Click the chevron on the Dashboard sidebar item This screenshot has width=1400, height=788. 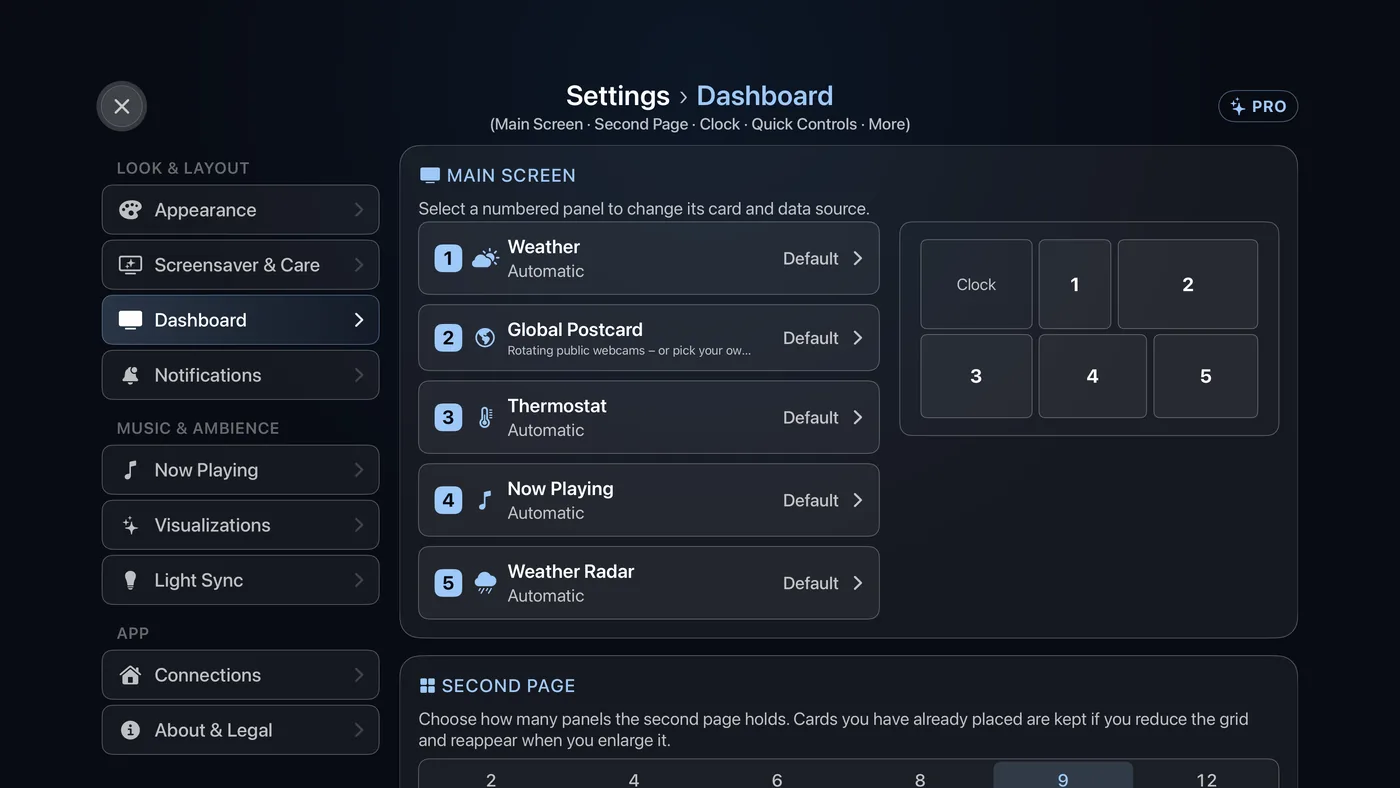(x=359, y=320)
